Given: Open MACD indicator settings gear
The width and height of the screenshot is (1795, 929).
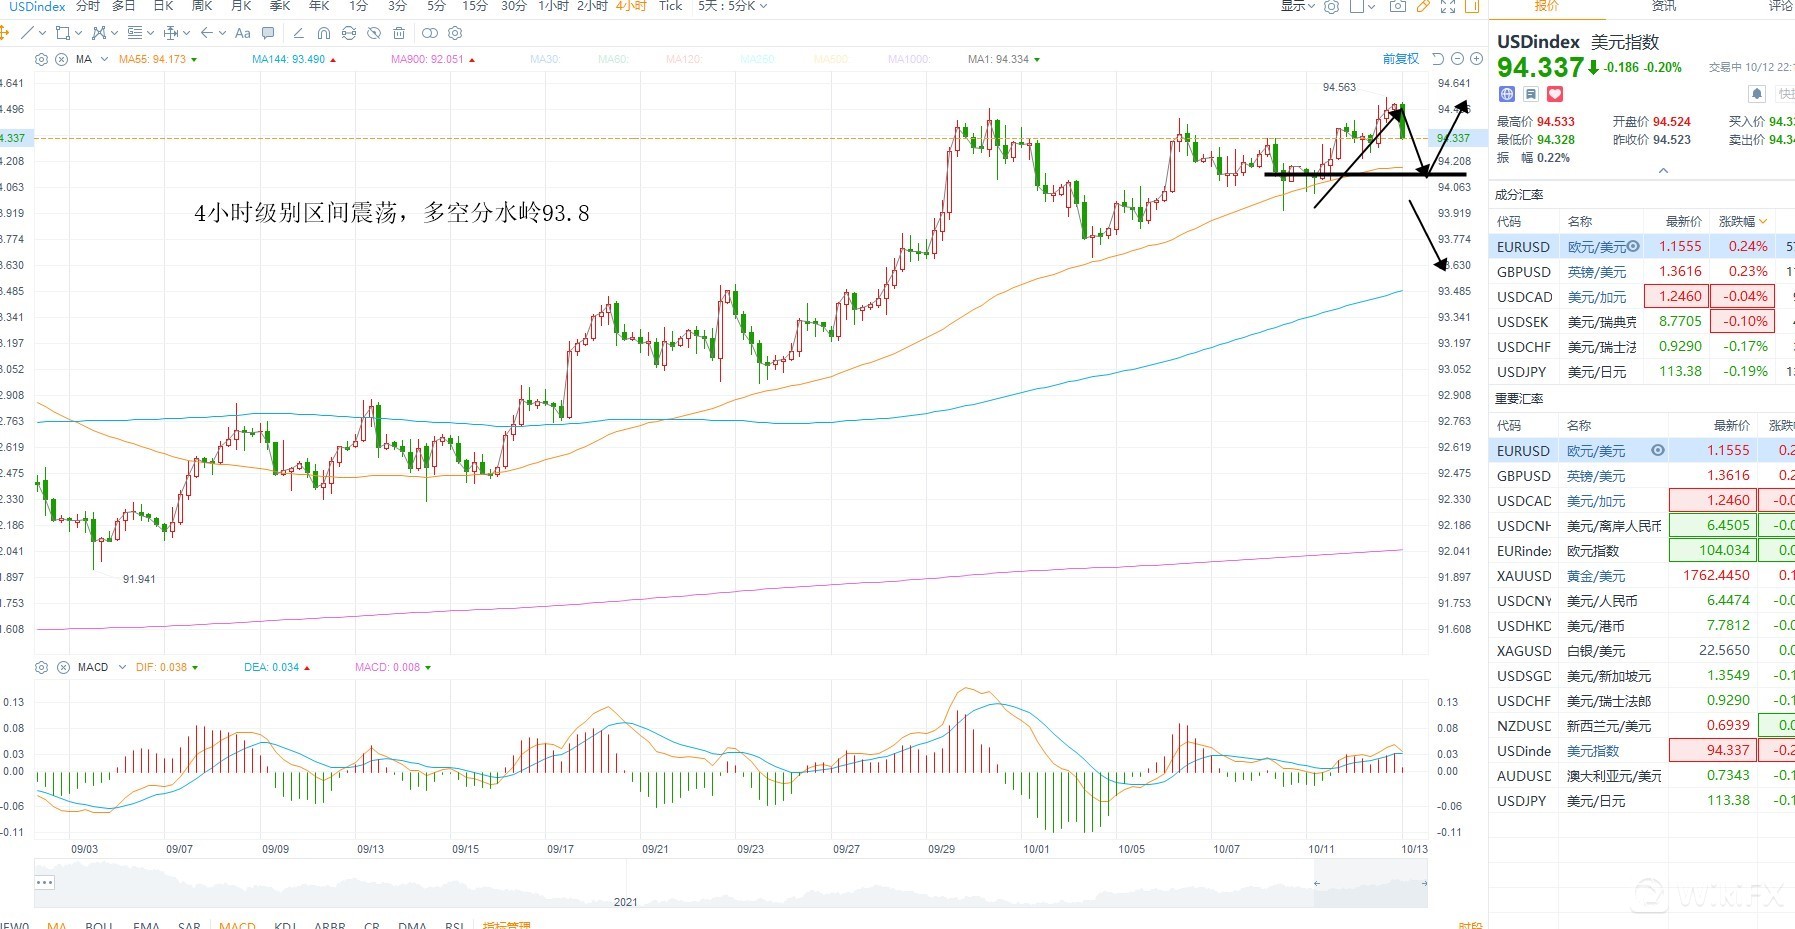Looking at the screenshot, I should tap(41, 667).
